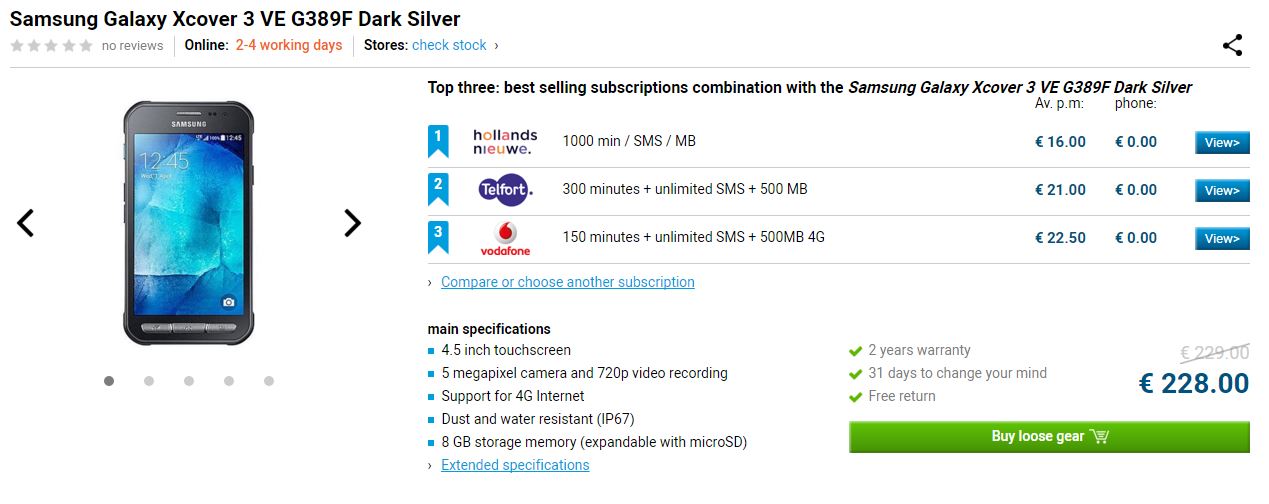View the Vodafone €22.50 subscription
This screenshot has height=504, width=1269.
(x=1222, y=239)
